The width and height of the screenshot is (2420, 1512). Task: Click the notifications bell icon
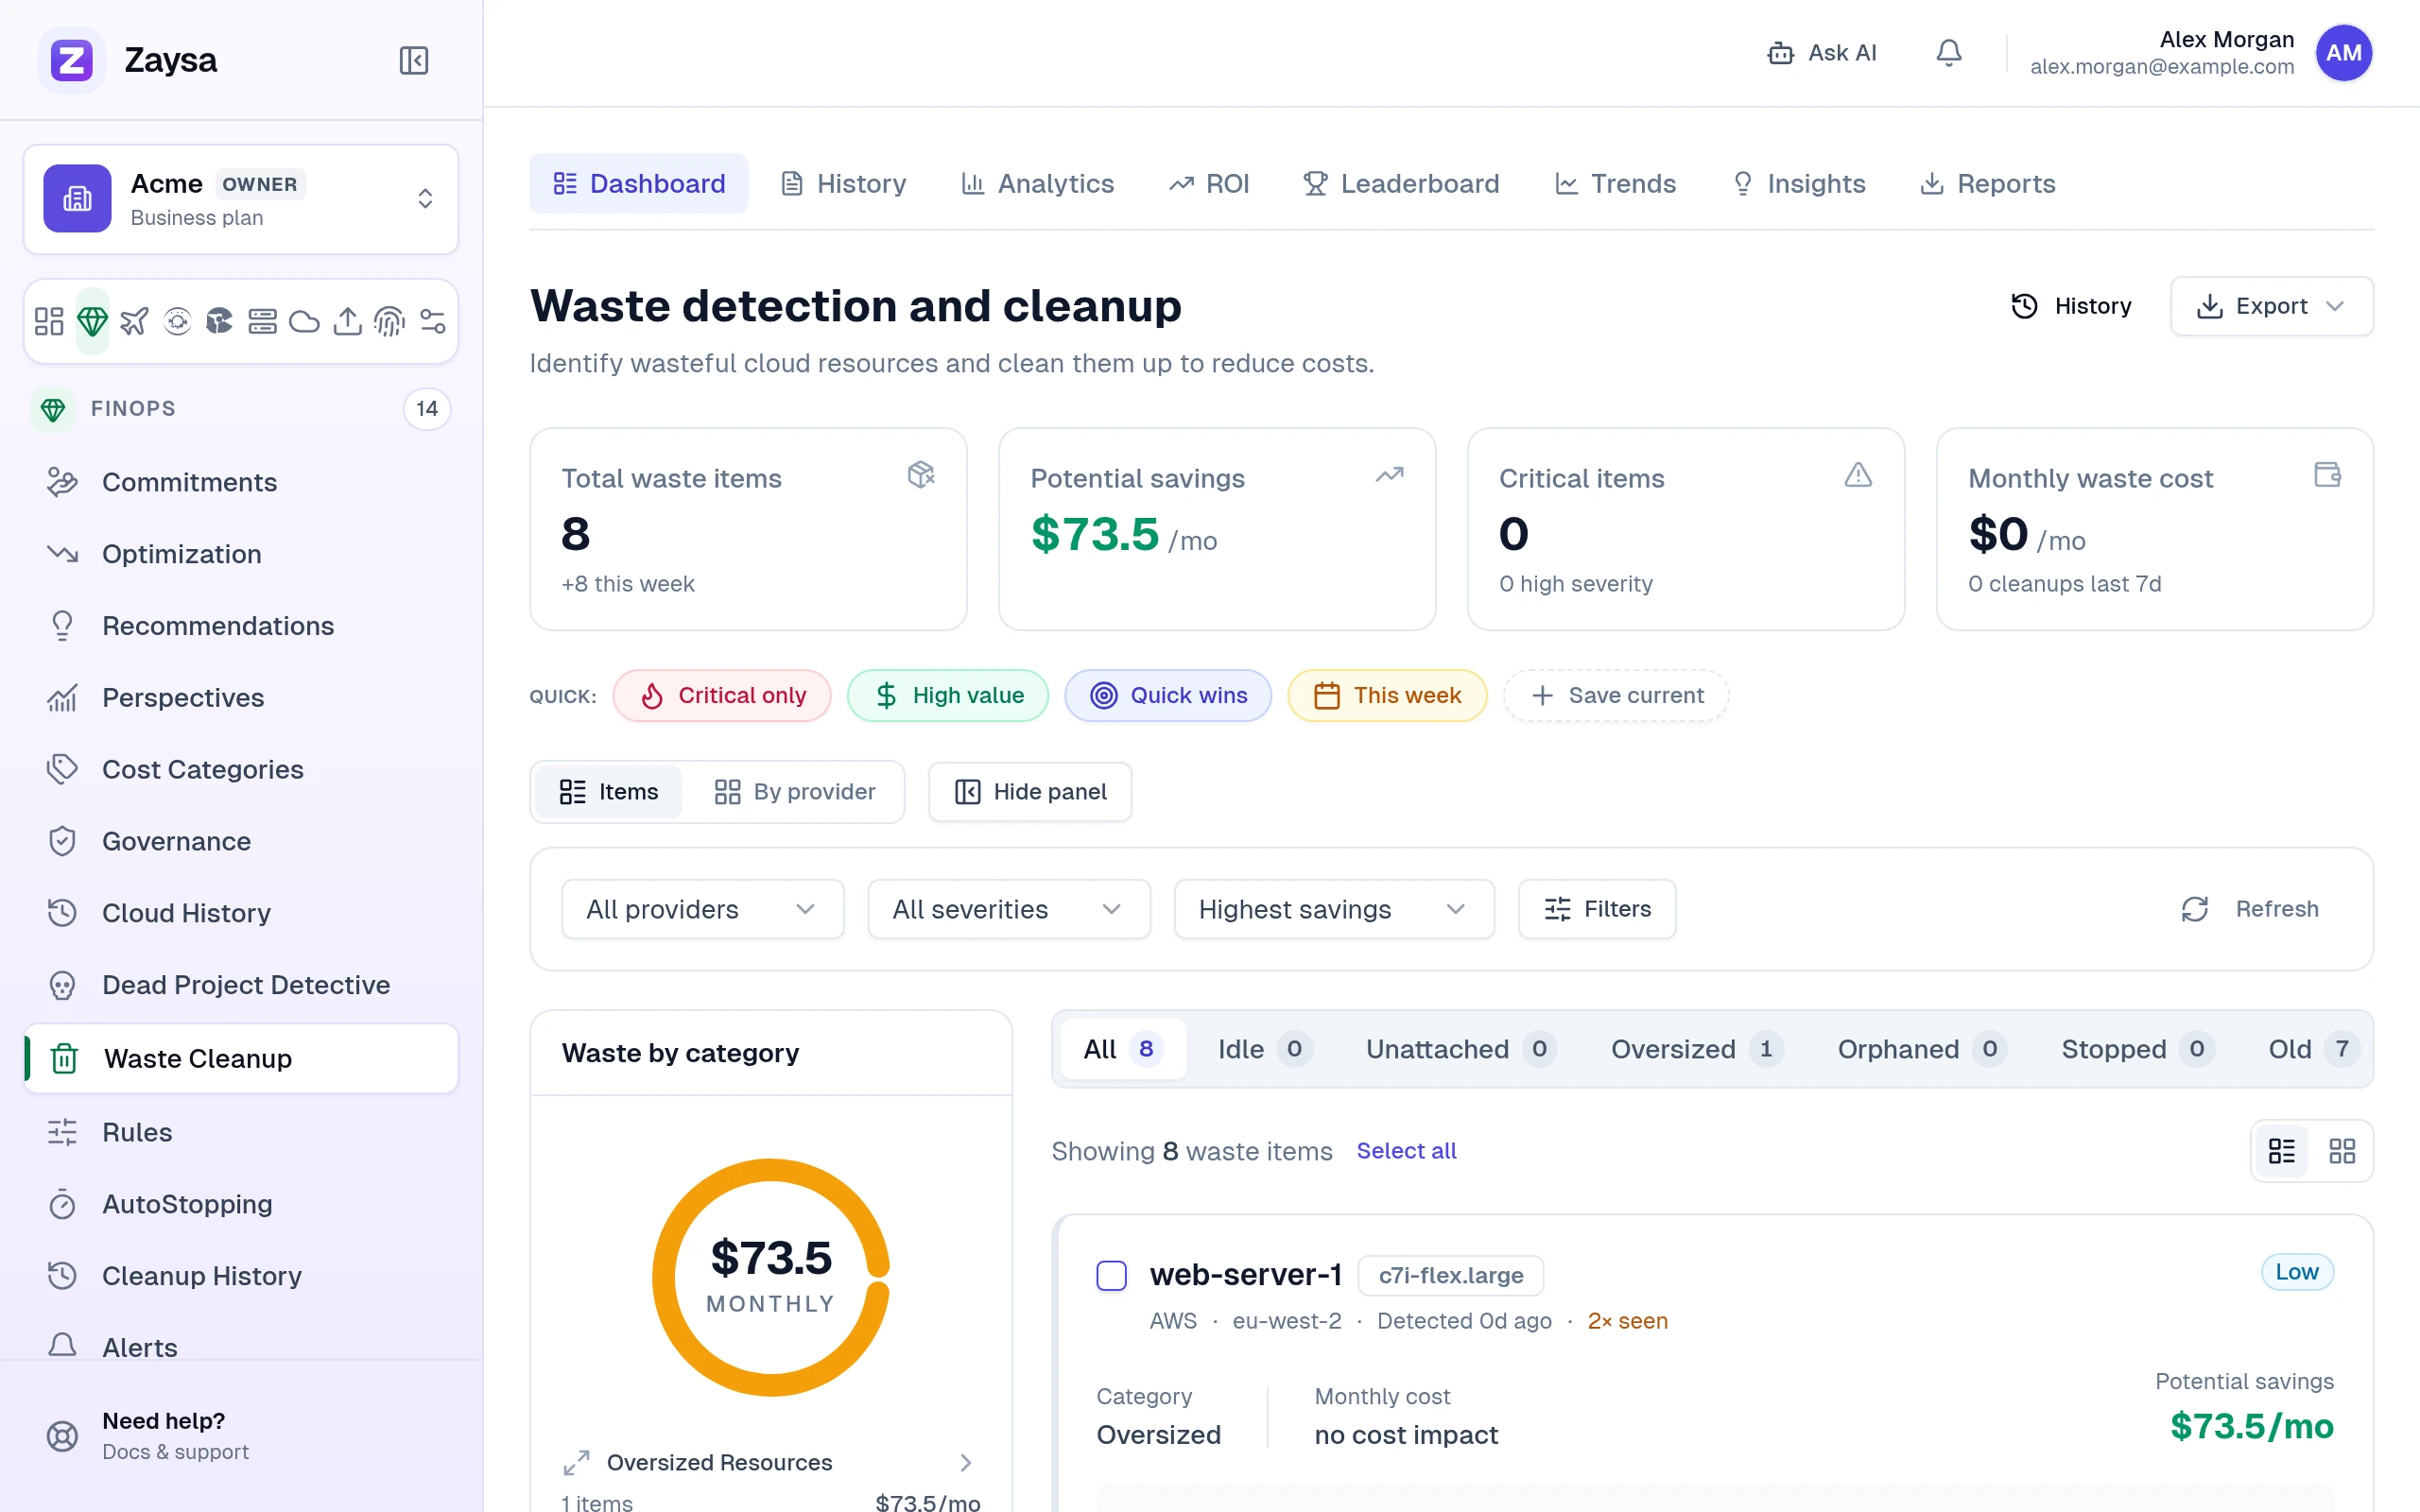point(1948,52)
